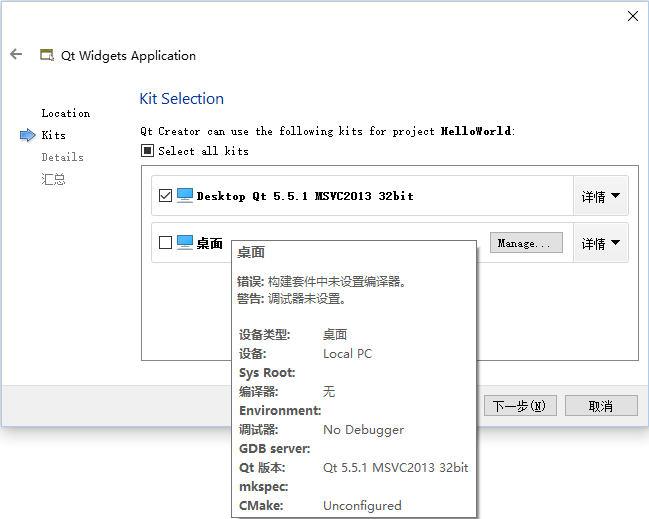Click the blue arrow beside Kits step
This screenshot has height=519, width=649.
(28, 135)
